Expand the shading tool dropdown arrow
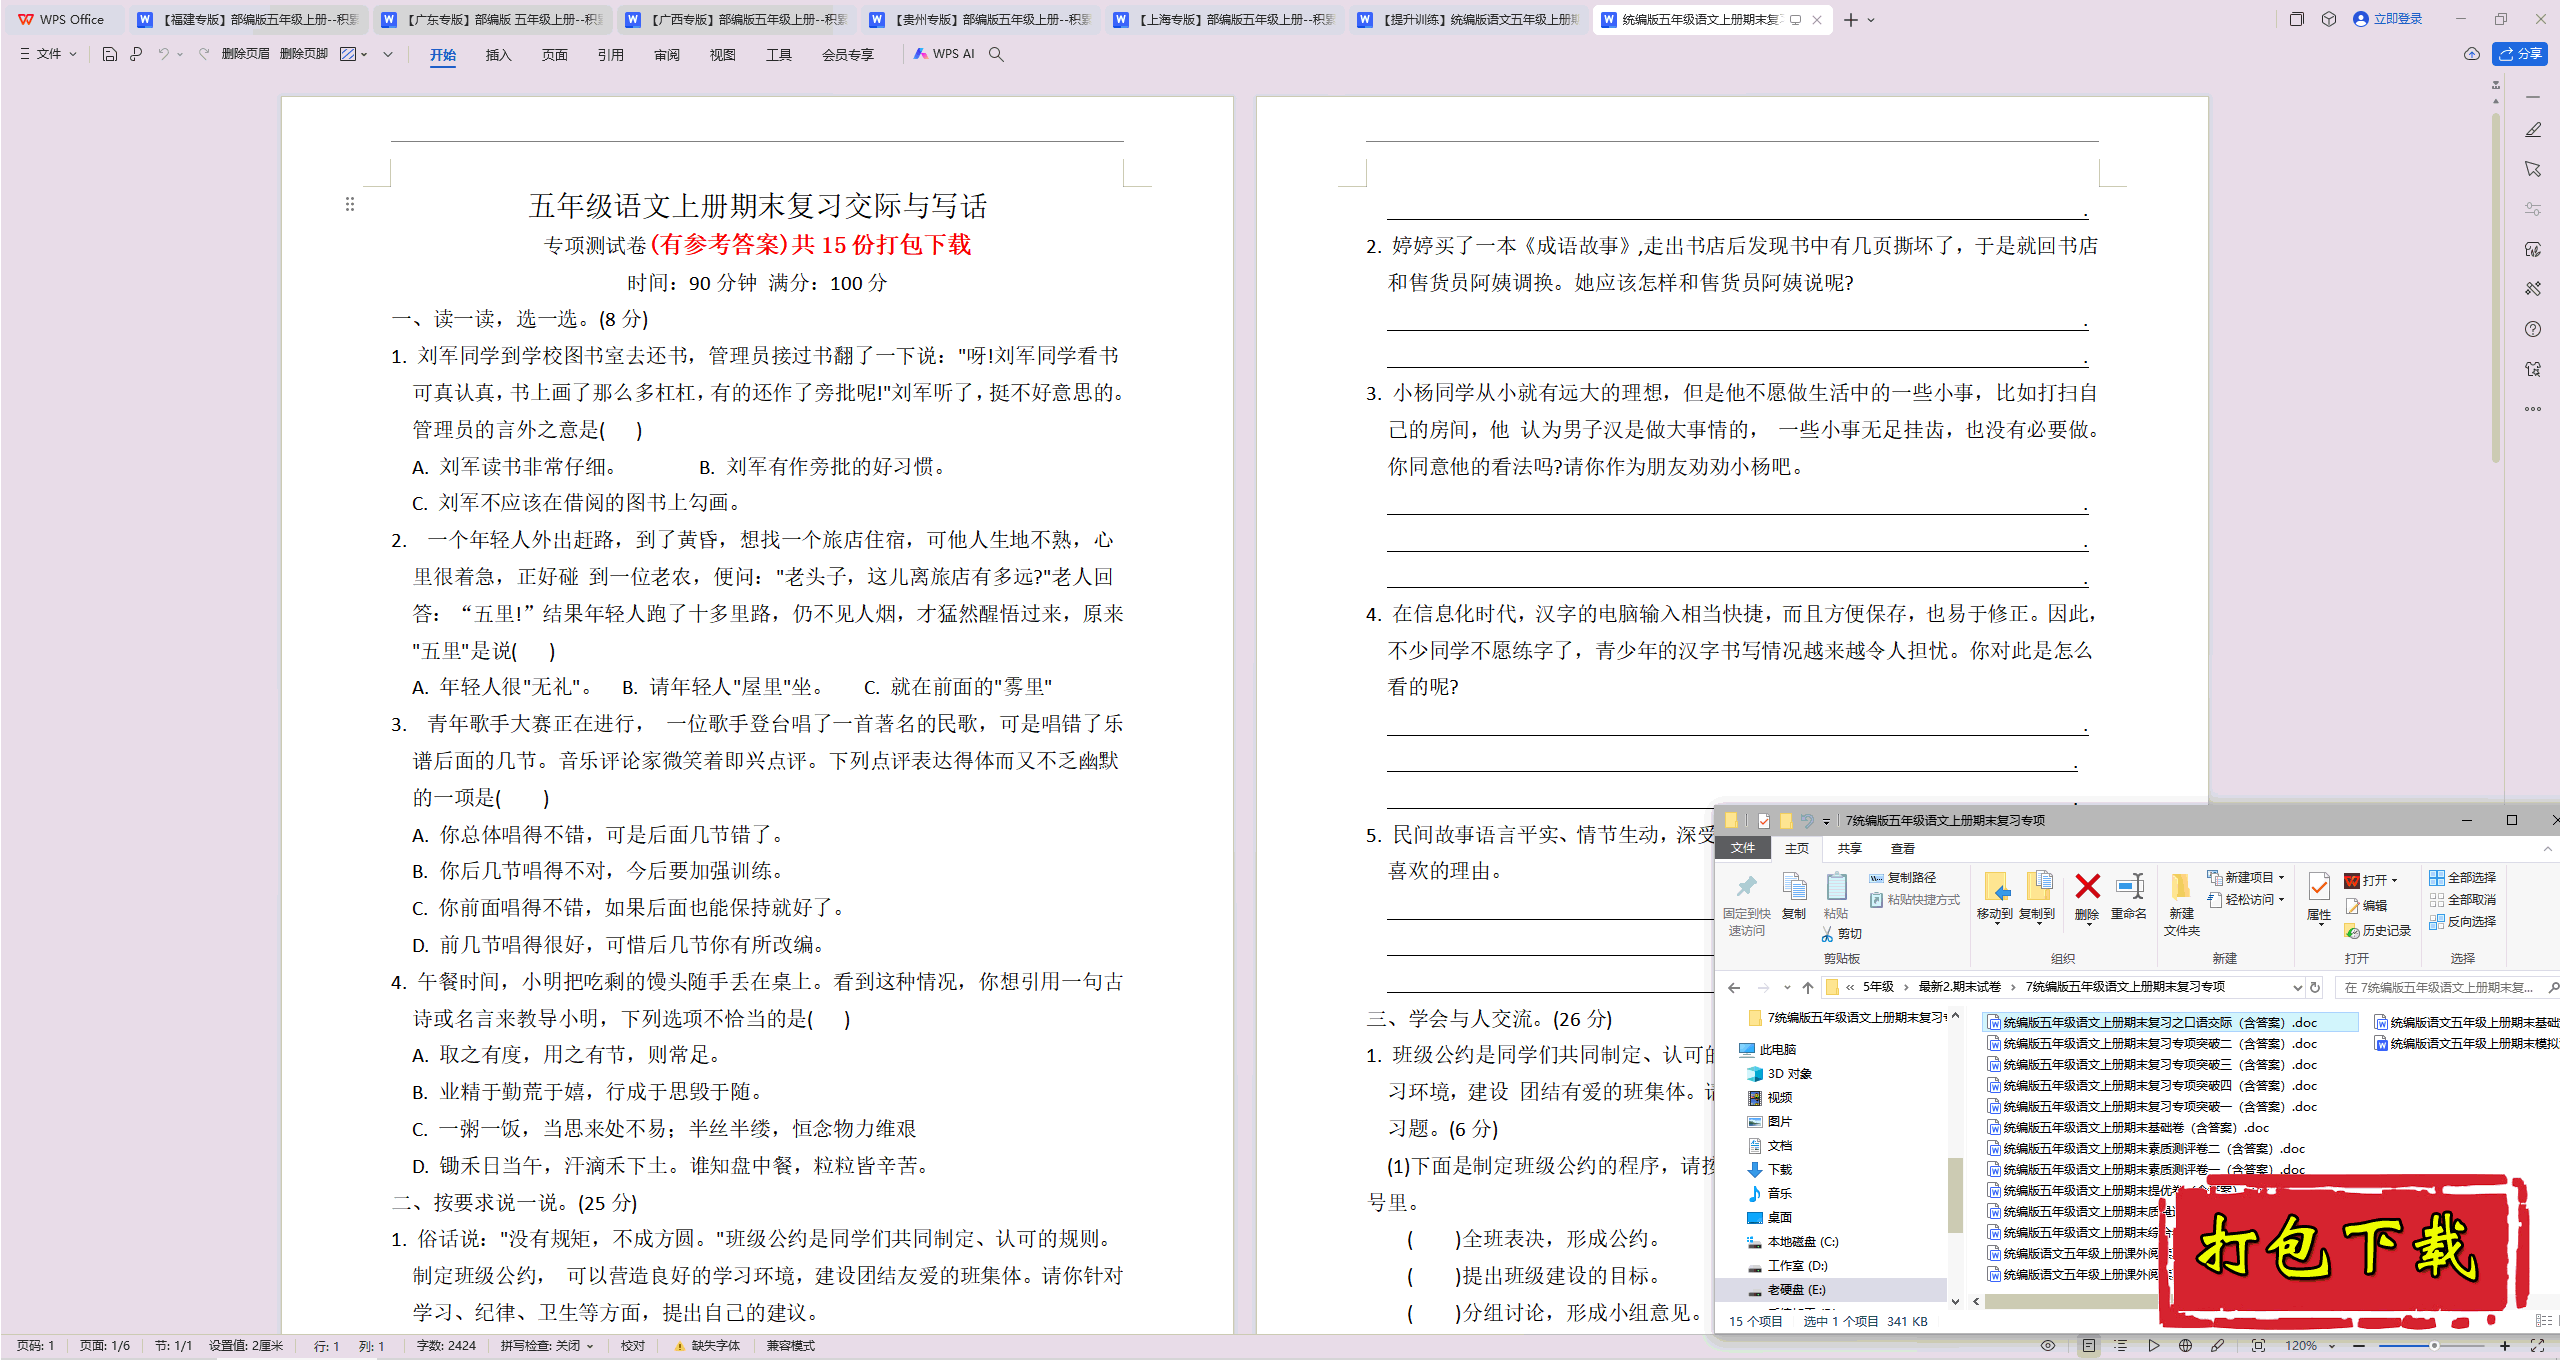The image size is (2560, 1360). (364, 54)
